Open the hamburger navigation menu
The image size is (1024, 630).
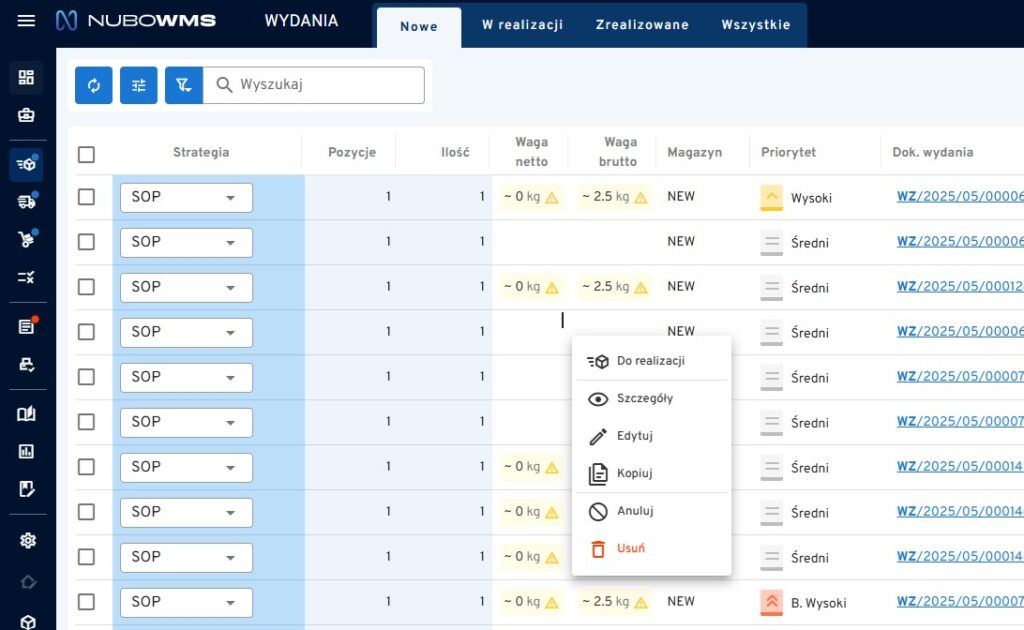[26, 21]
